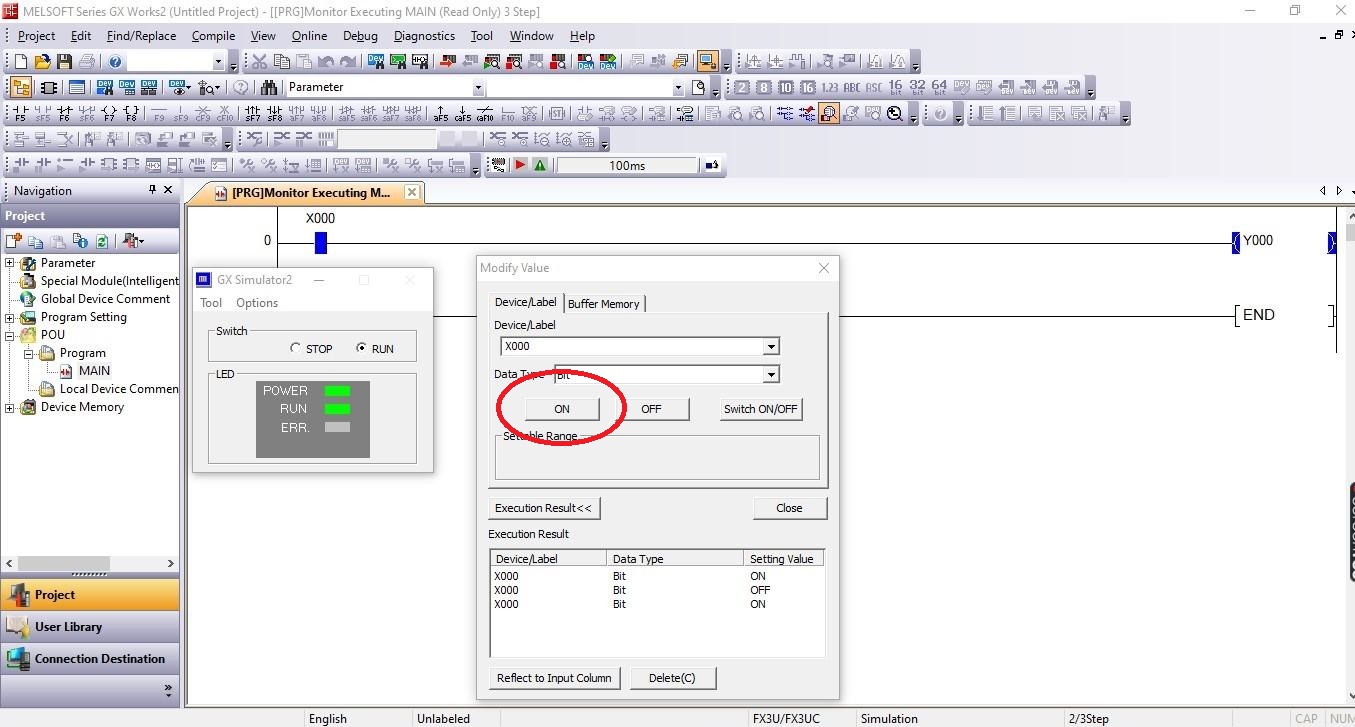
Task: Click the caF10 invert operation icon
Action: point(485,113)
